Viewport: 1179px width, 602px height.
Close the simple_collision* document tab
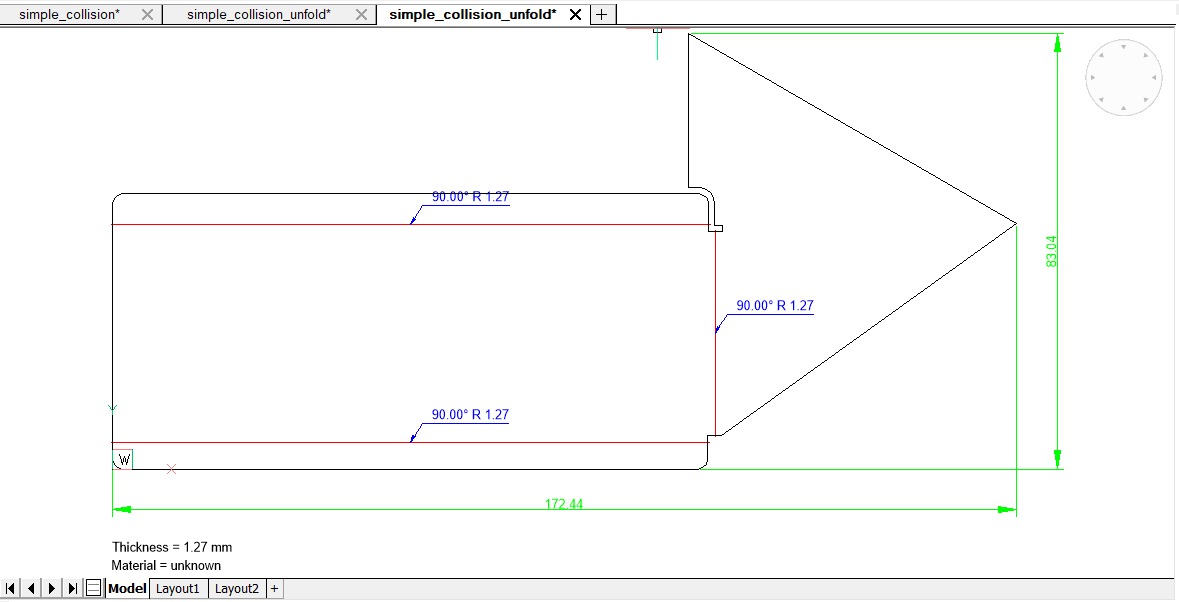click(148, 14)
